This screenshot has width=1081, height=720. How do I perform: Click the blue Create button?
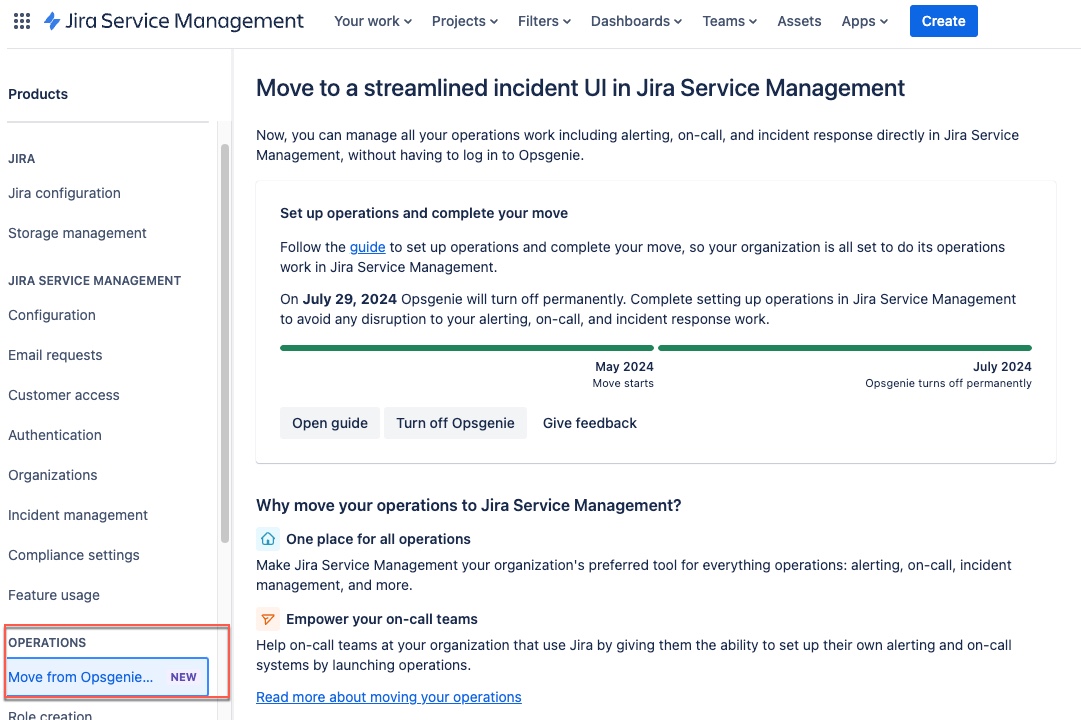[x=943, y=20]
